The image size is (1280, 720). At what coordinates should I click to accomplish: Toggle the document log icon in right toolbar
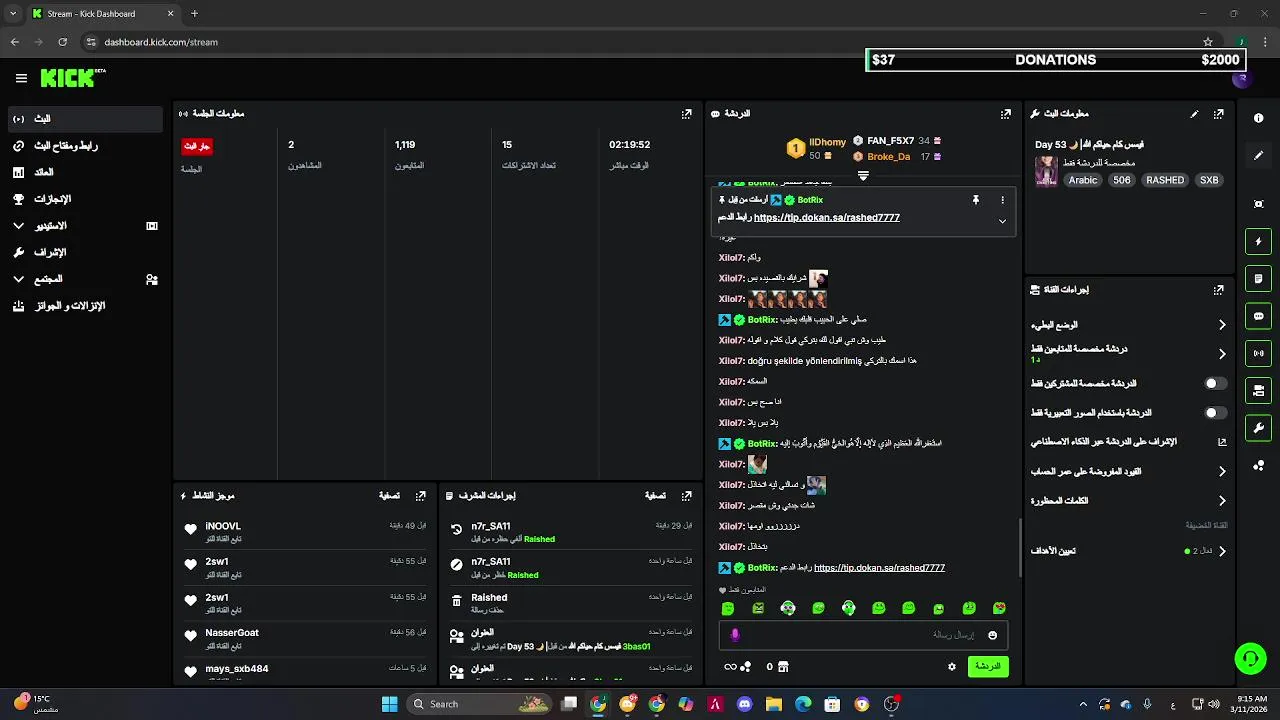1258,278
